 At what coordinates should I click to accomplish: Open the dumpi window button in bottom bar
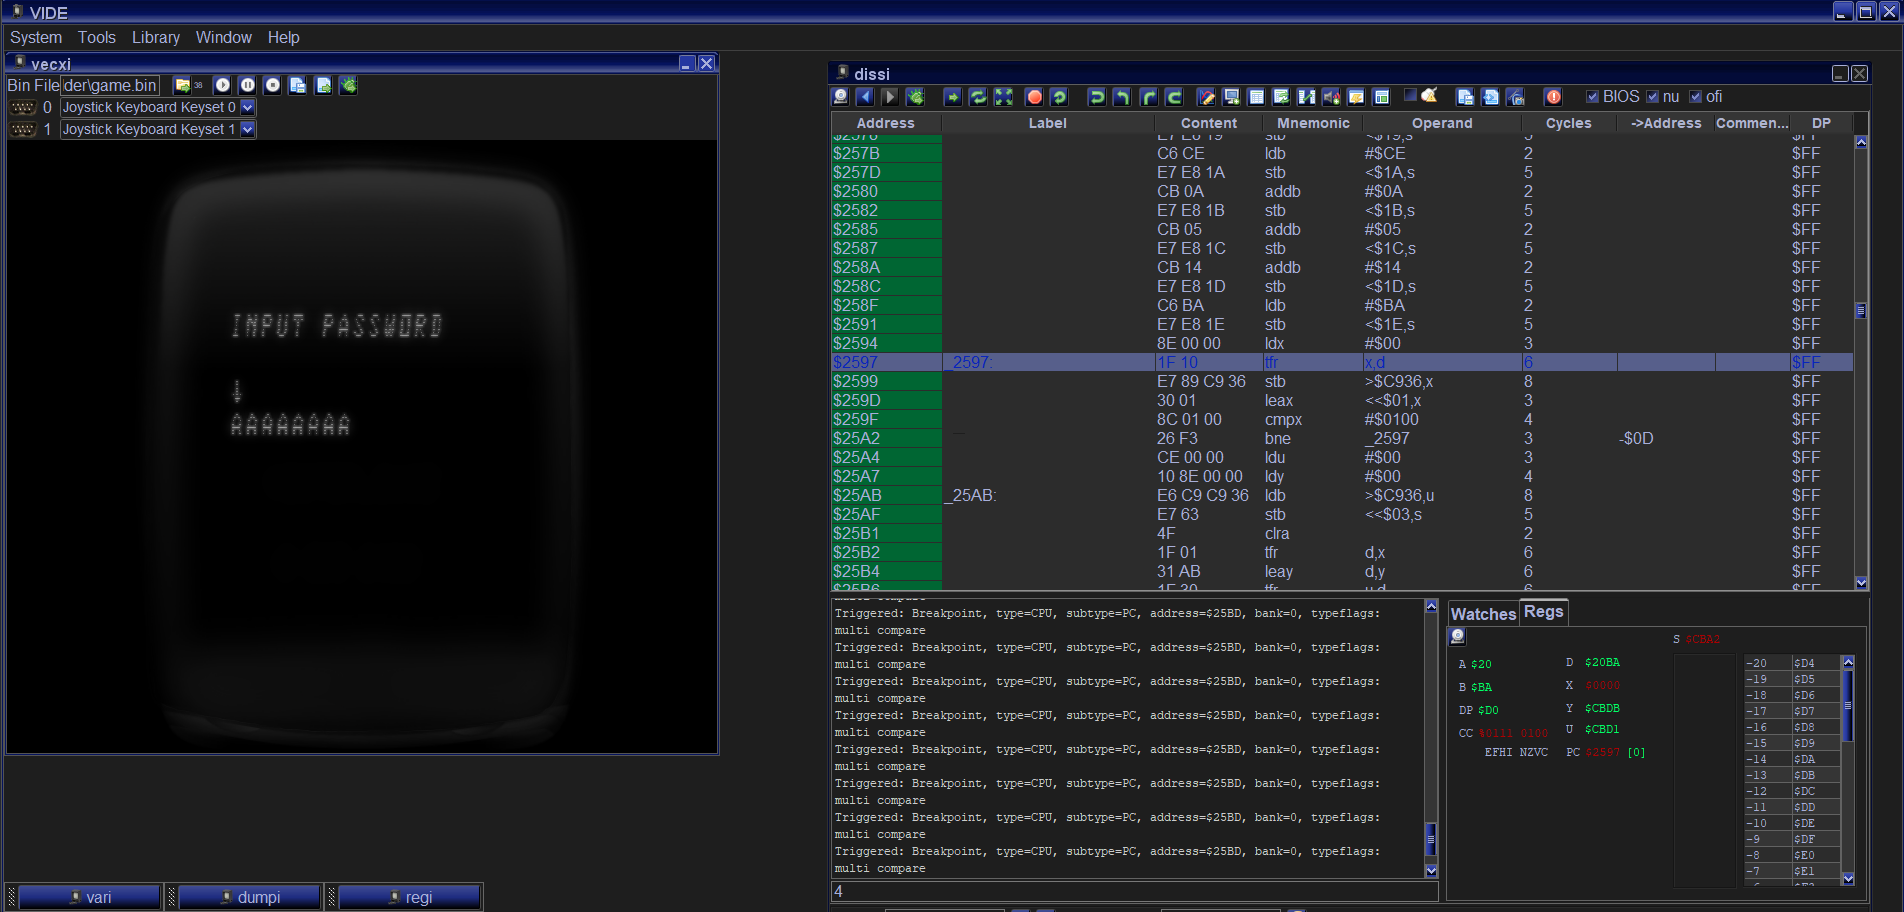tap(250, 897)
